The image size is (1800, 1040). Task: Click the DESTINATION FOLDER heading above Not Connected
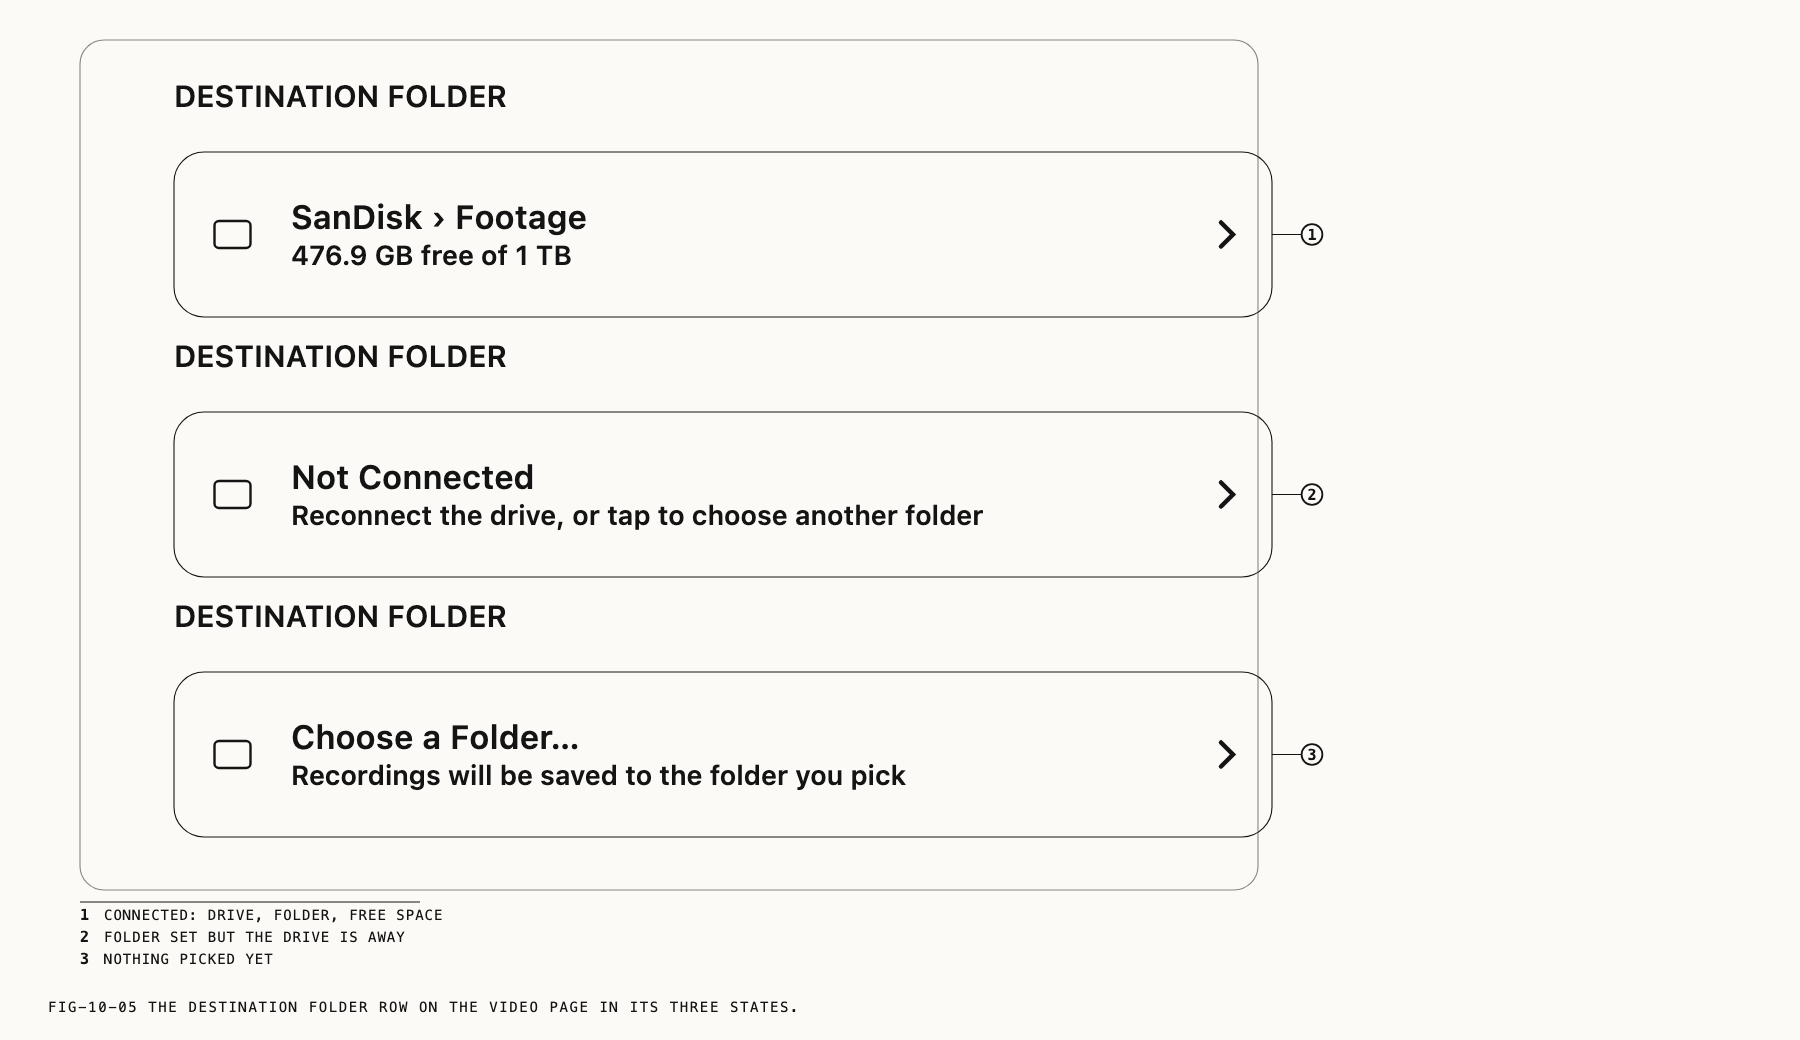click(x=340, y=357)
